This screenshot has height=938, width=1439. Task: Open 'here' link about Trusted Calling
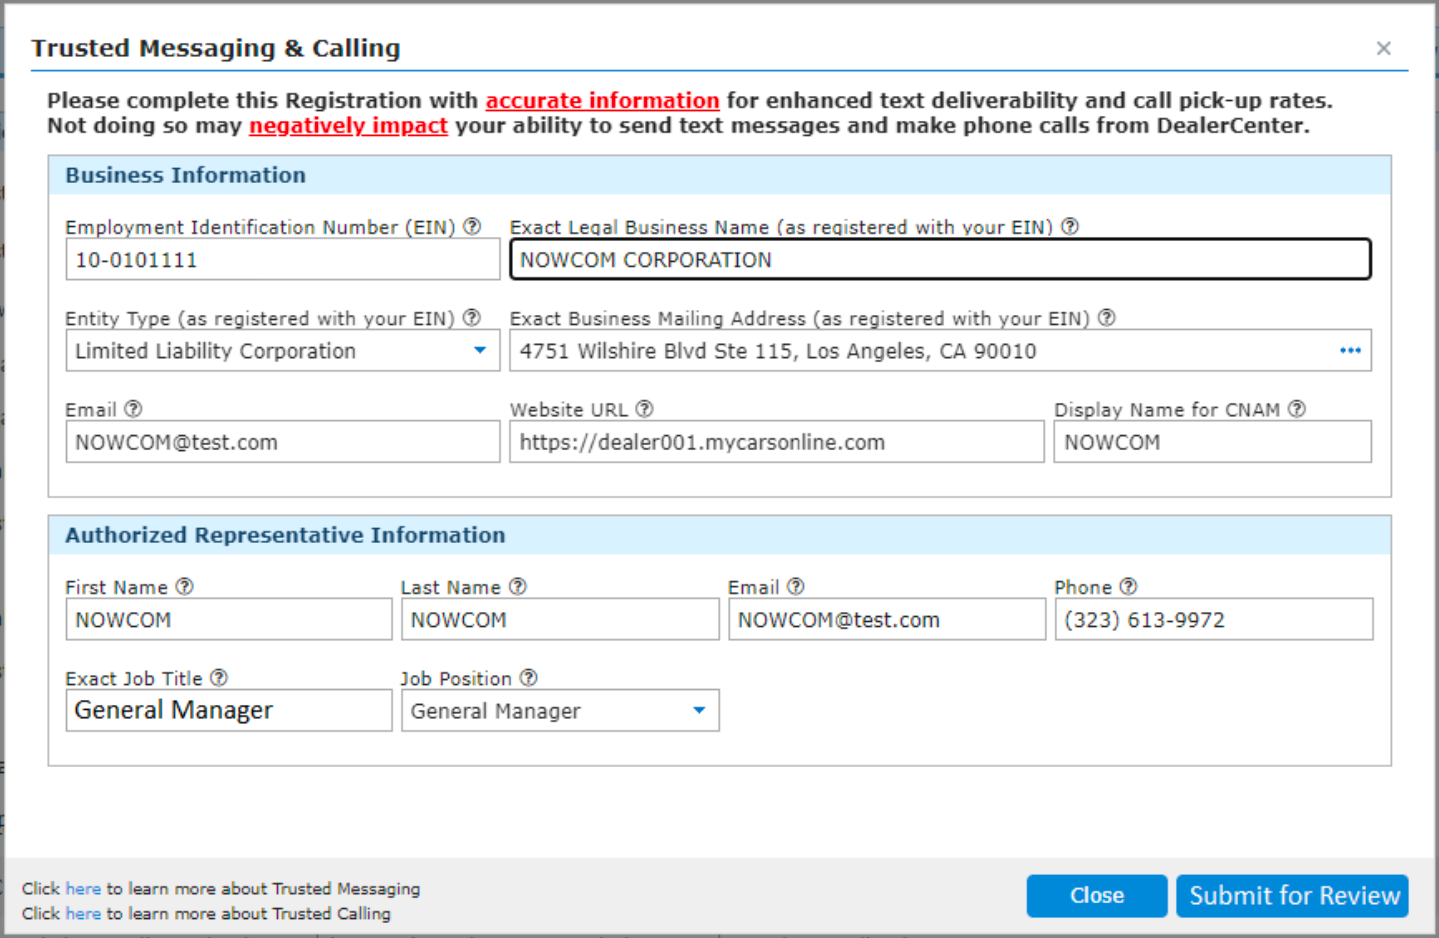pos(83,914)
